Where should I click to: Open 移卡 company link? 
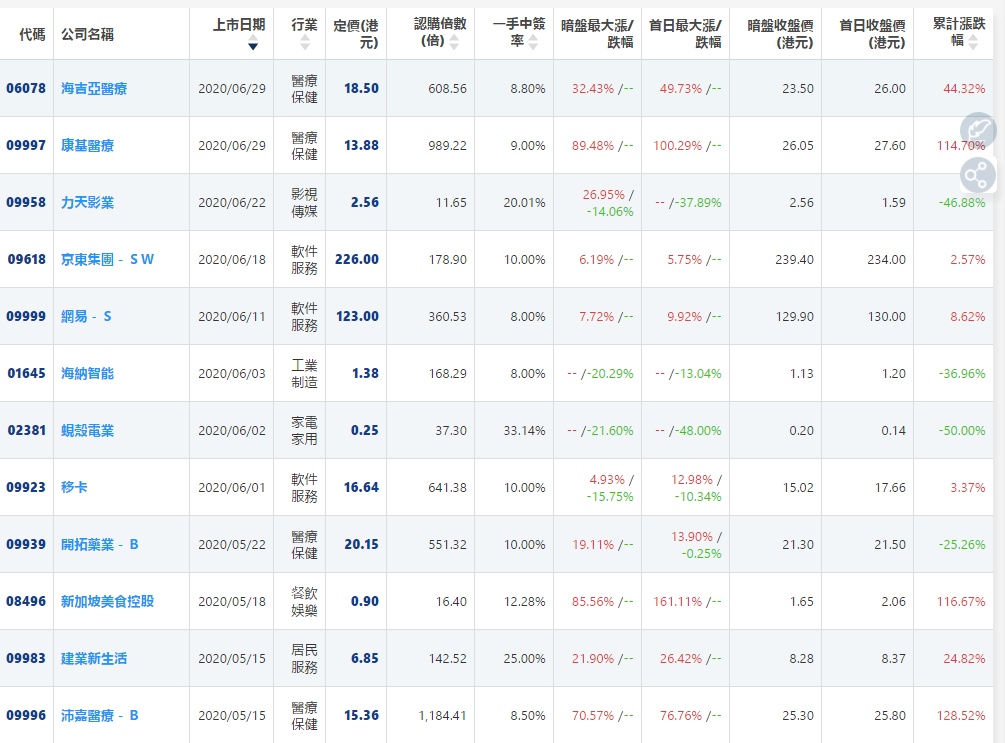click(74, 487)
